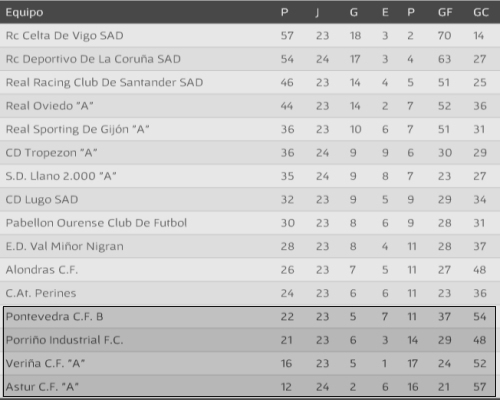Click S.D. Llano 2.000 "A" team
The height and width of the screenshot is (400, 500).
point(61,176)
